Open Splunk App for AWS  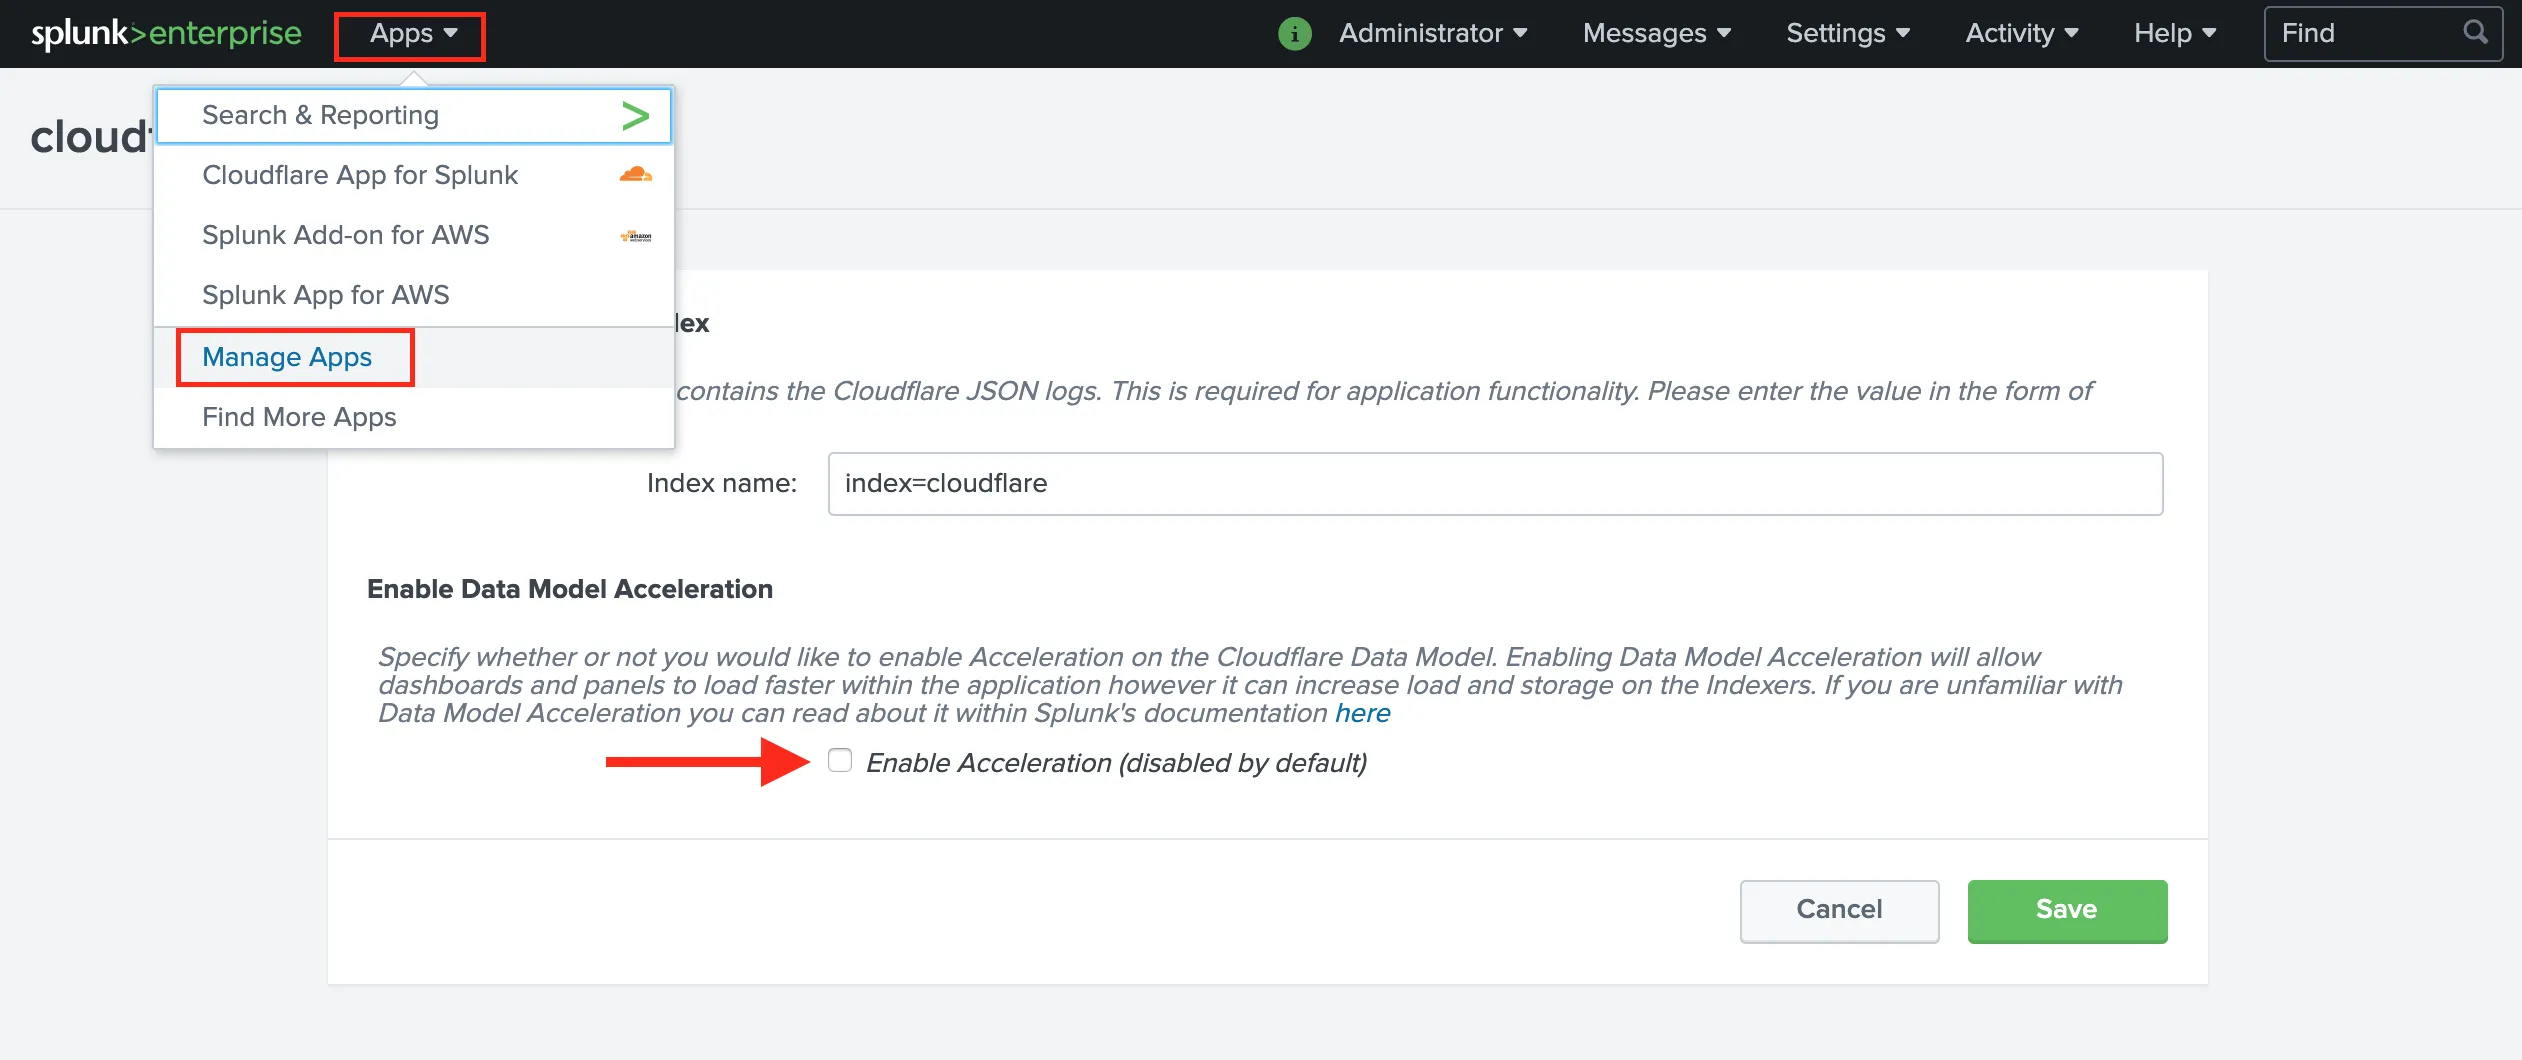(x=325, y=294)
